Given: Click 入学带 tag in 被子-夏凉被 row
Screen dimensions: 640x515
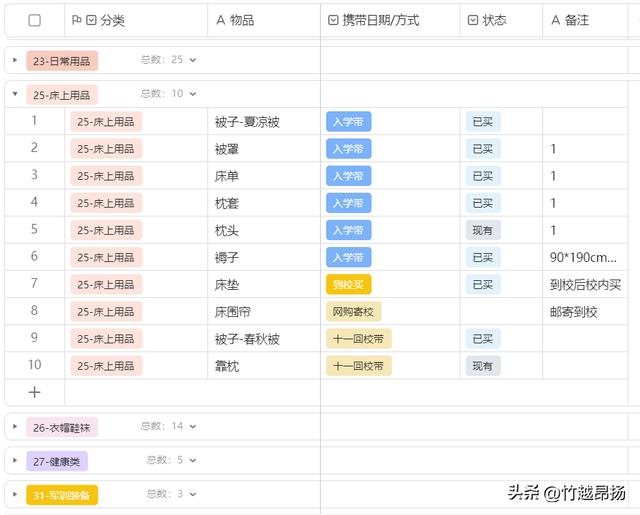Looking at the screenshot, I should point(349,122).
